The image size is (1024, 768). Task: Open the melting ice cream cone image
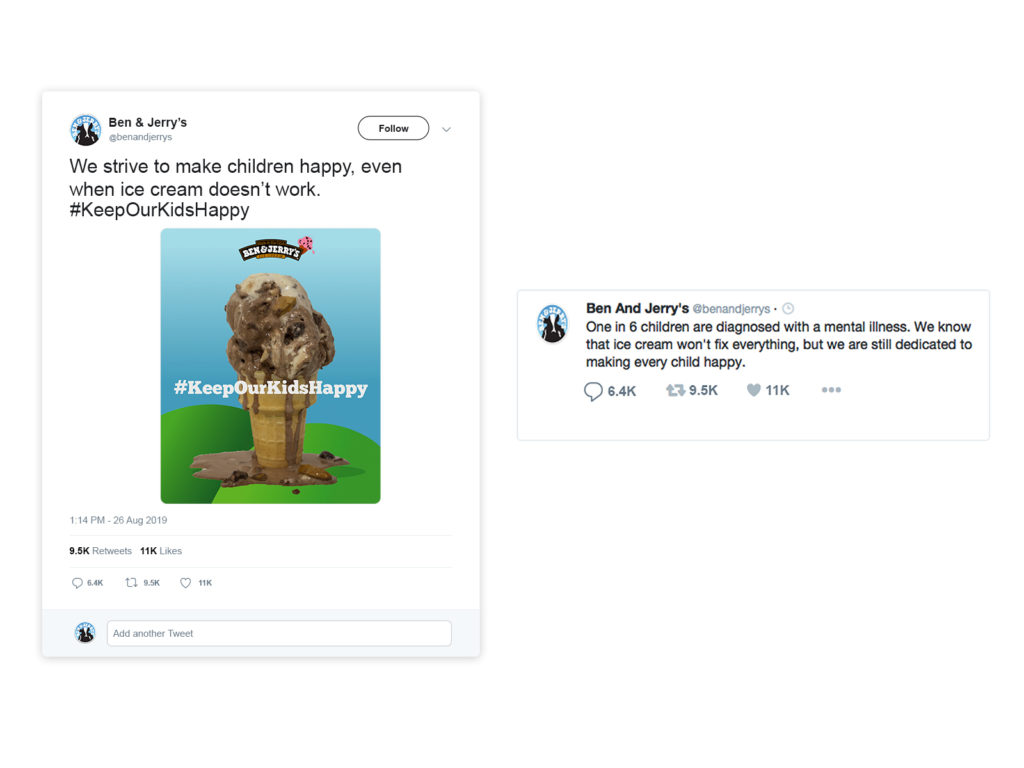(270, 366)
